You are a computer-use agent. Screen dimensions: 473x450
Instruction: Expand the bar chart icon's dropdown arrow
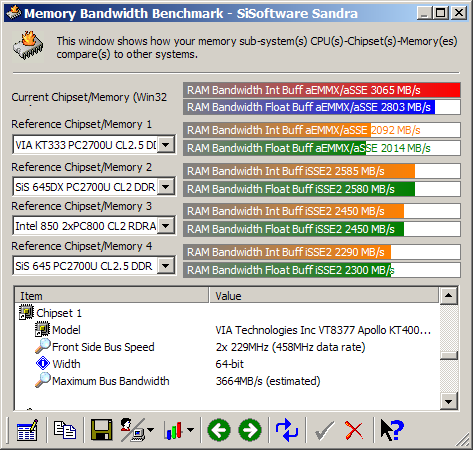click(190, 430)
